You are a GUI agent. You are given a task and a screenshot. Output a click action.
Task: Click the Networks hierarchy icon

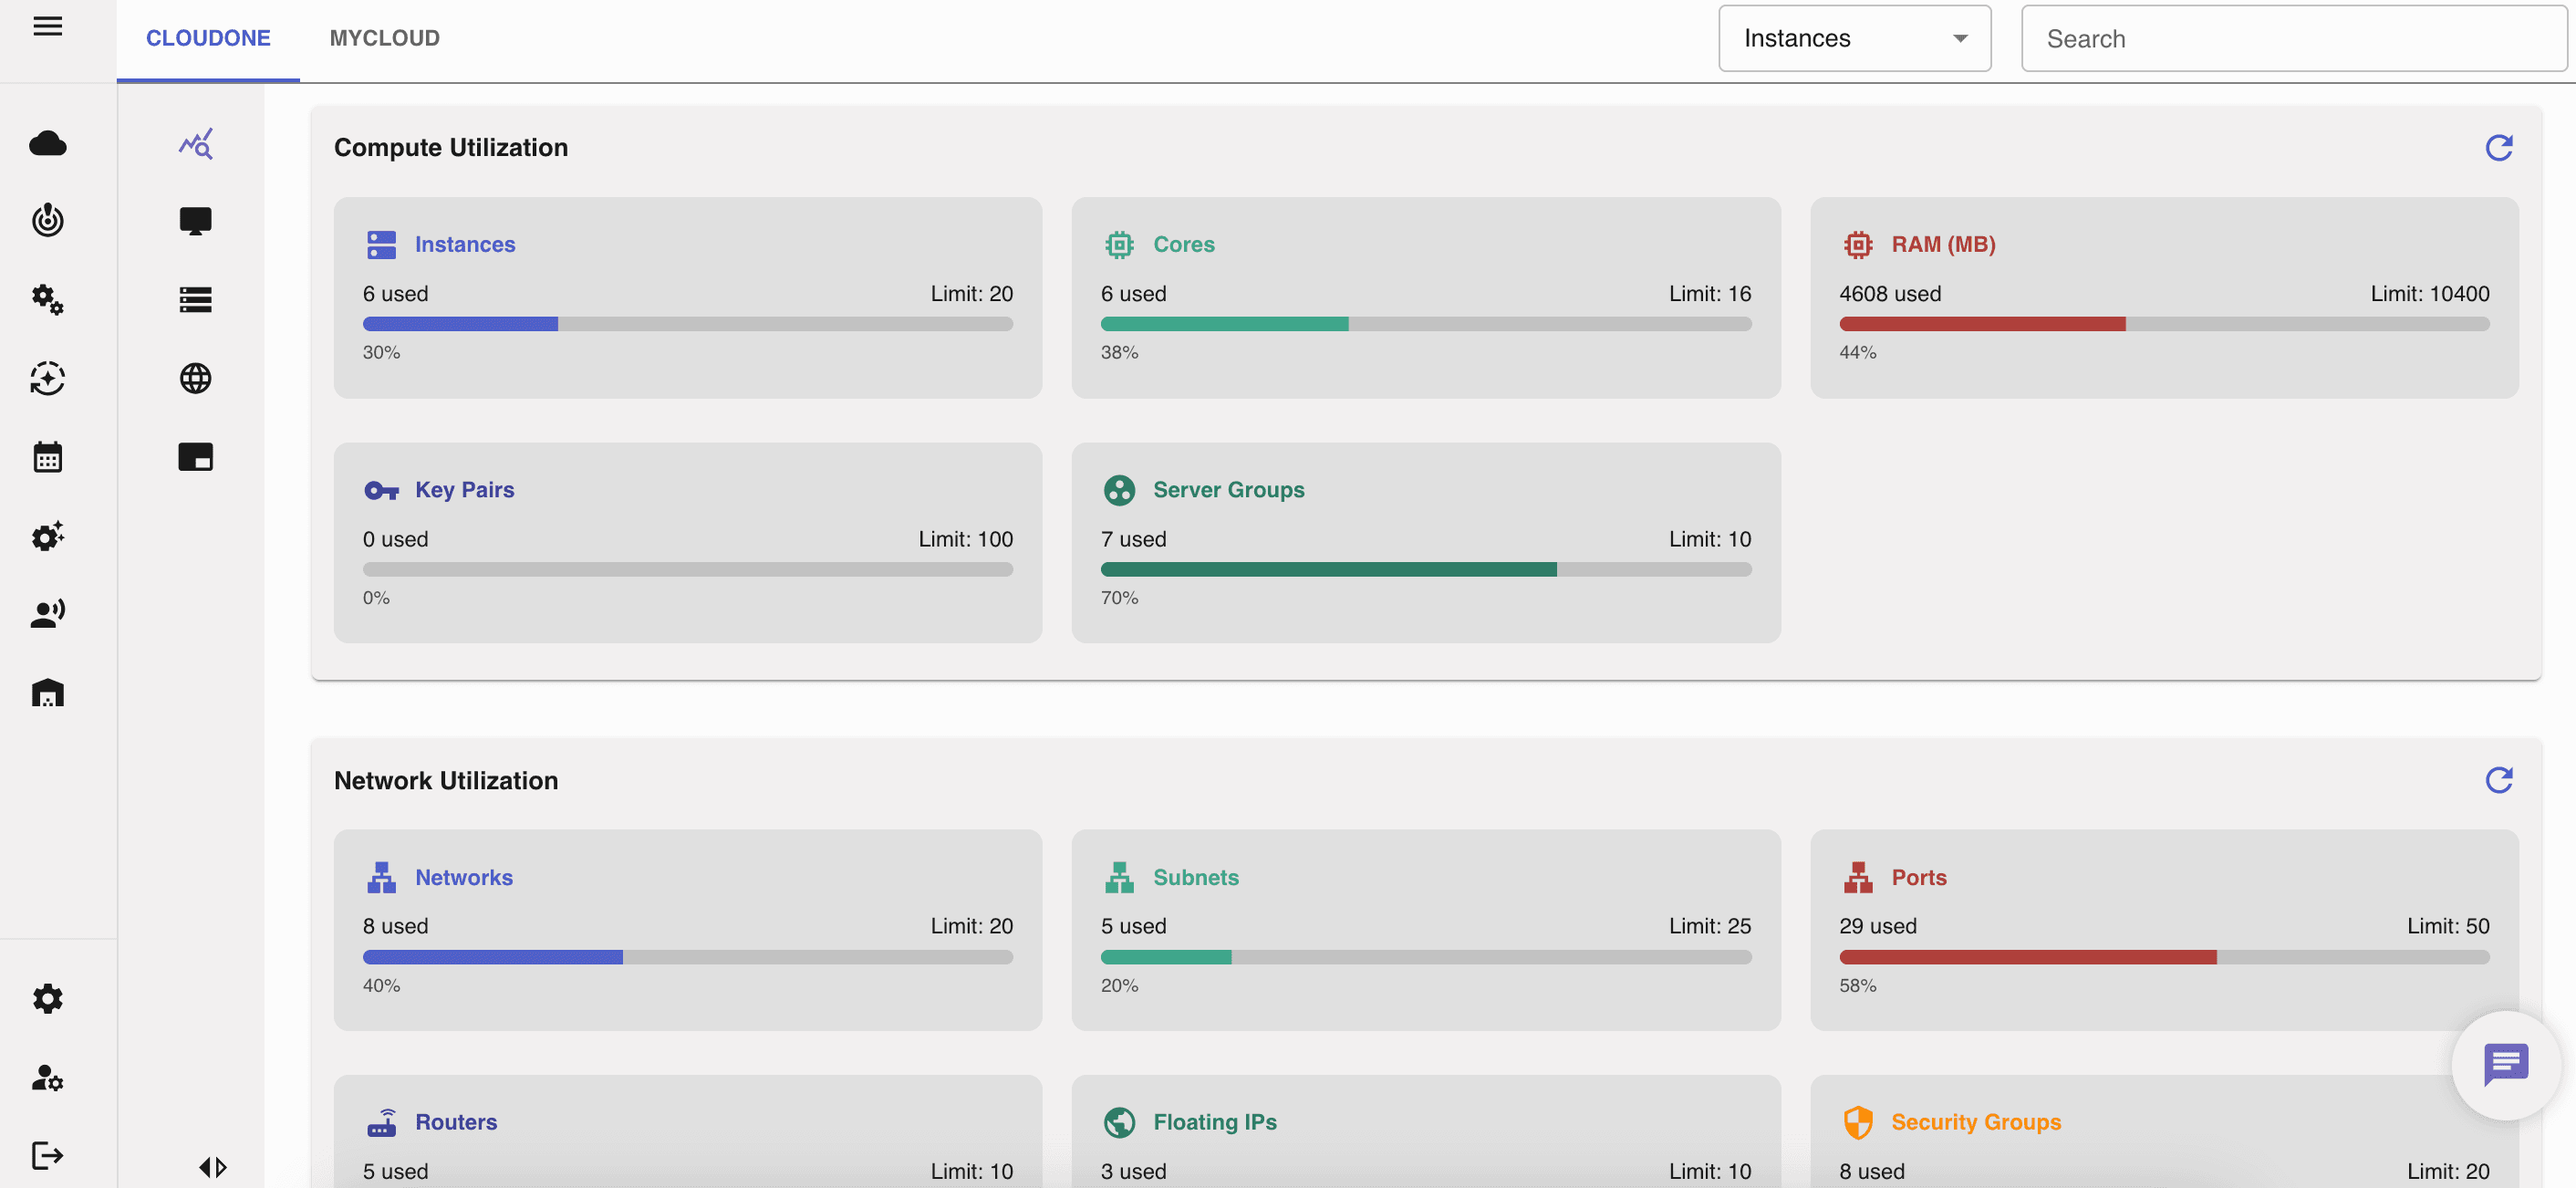click(x=382, y=877)
